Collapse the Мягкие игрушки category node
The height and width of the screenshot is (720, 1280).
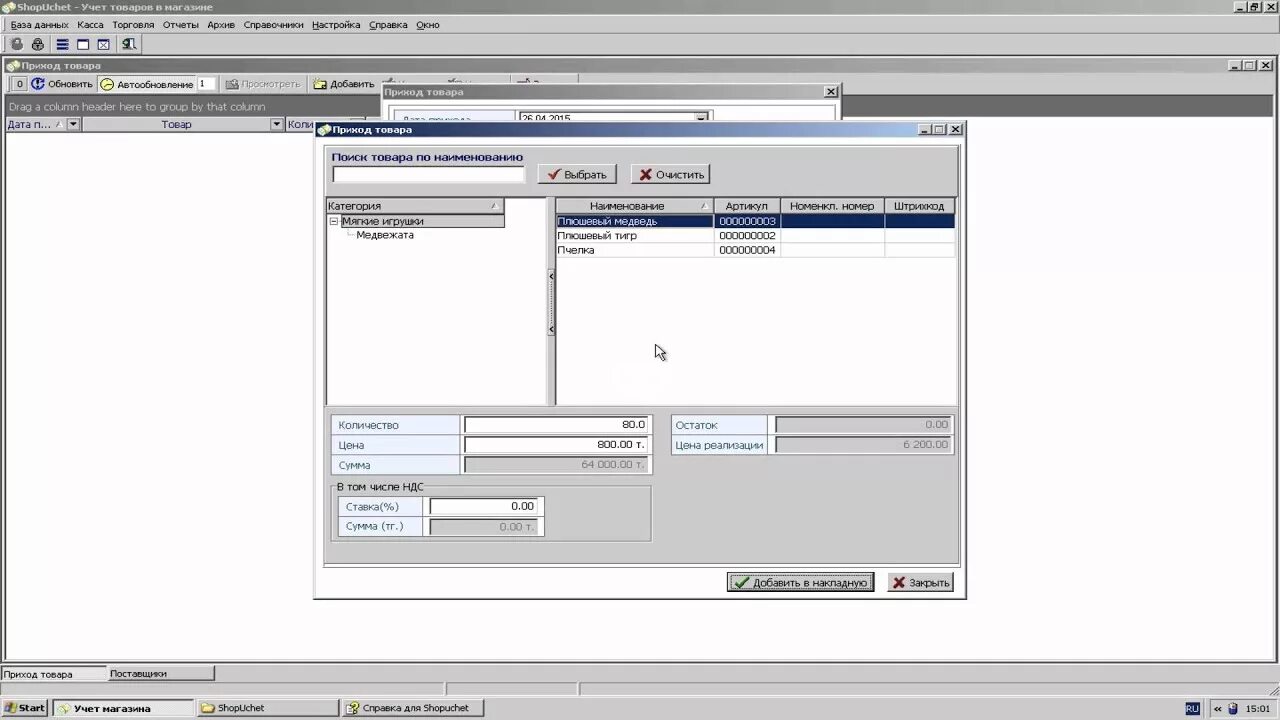334,222
